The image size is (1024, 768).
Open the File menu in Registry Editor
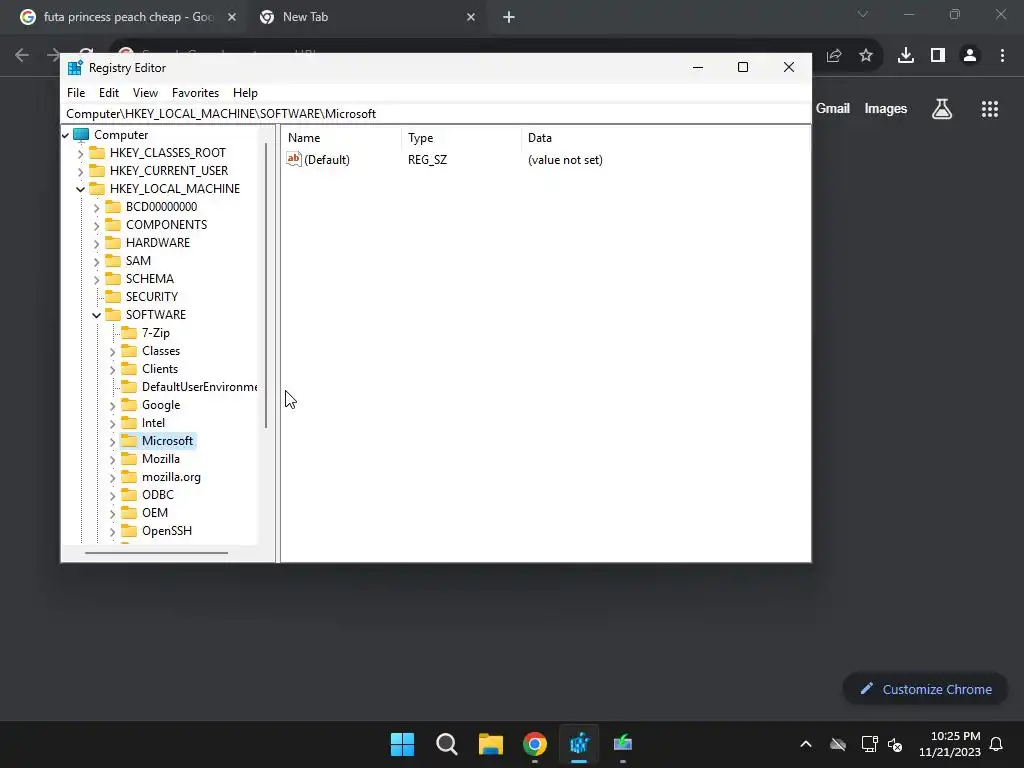tap(76, 93)
